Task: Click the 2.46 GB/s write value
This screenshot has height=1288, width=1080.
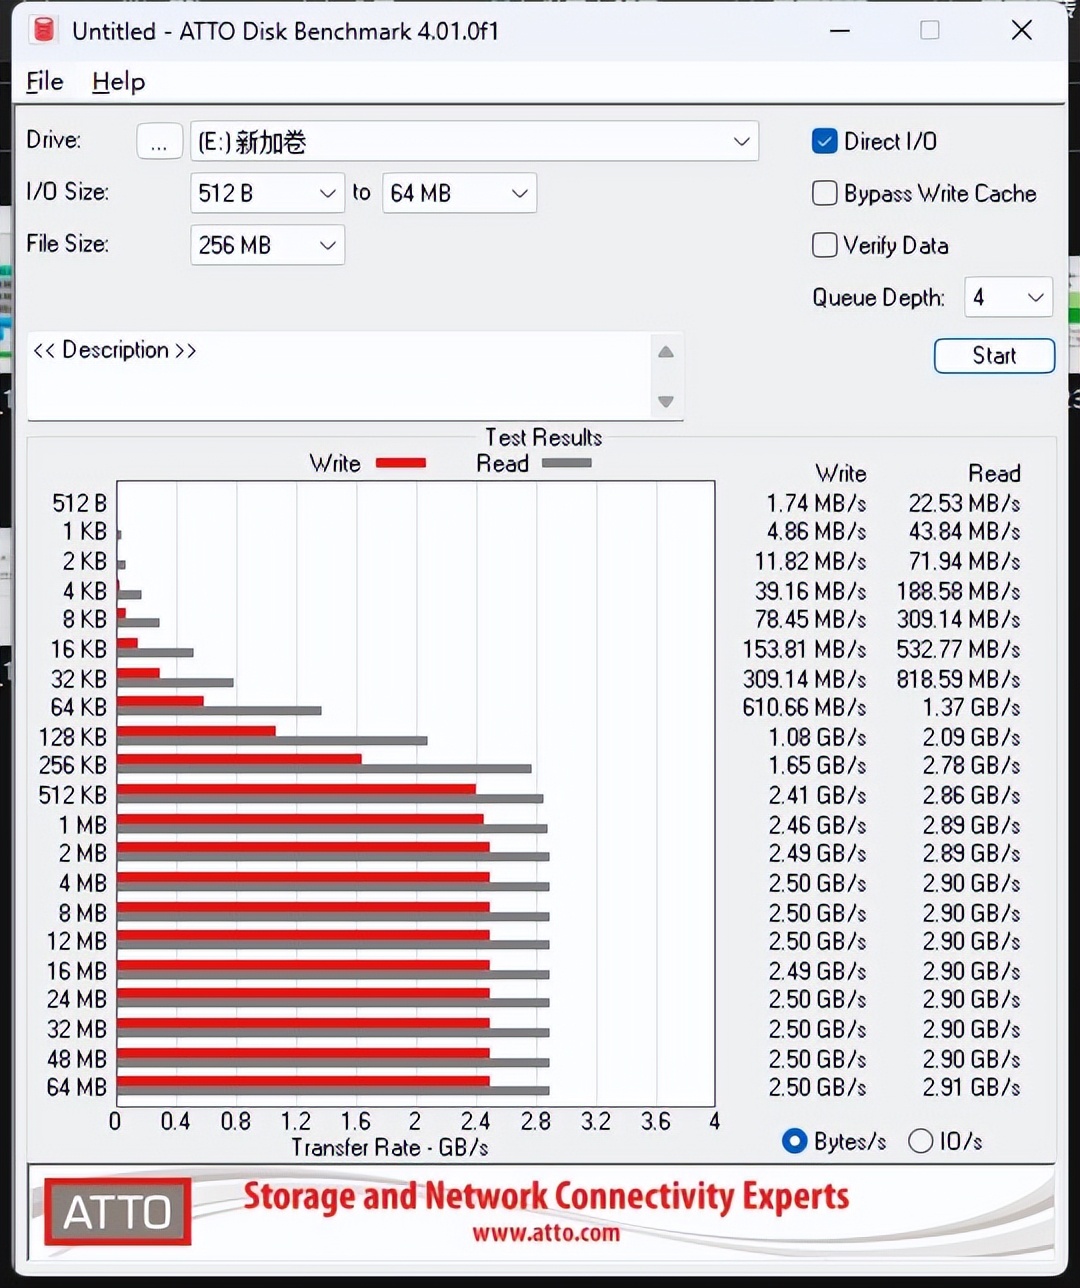Action: tap(817, 825)
